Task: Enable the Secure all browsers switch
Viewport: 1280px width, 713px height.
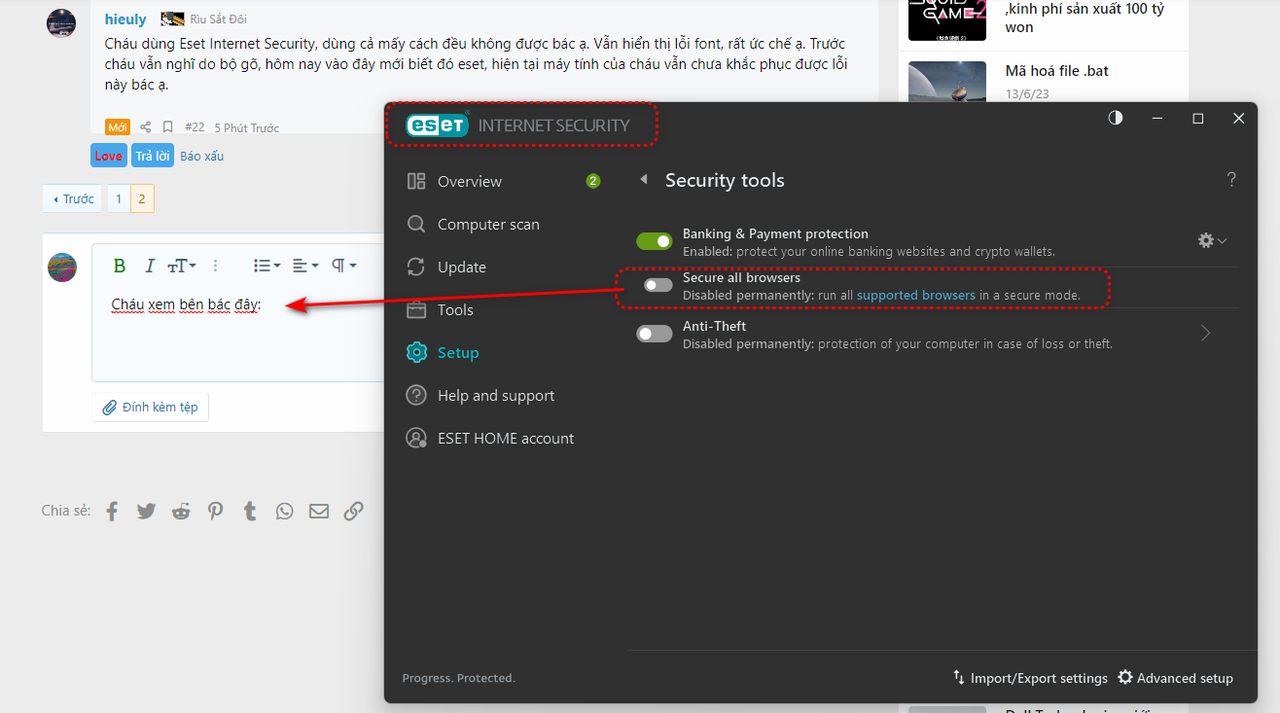Action: 658,285
